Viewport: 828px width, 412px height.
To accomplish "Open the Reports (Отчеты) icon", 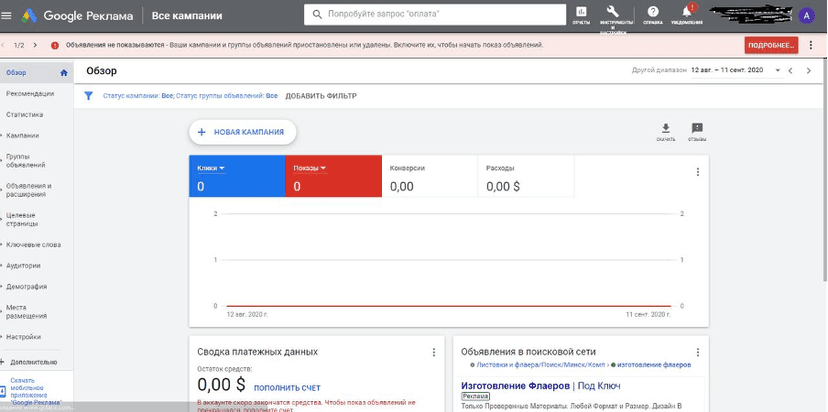I will (581, 14).
